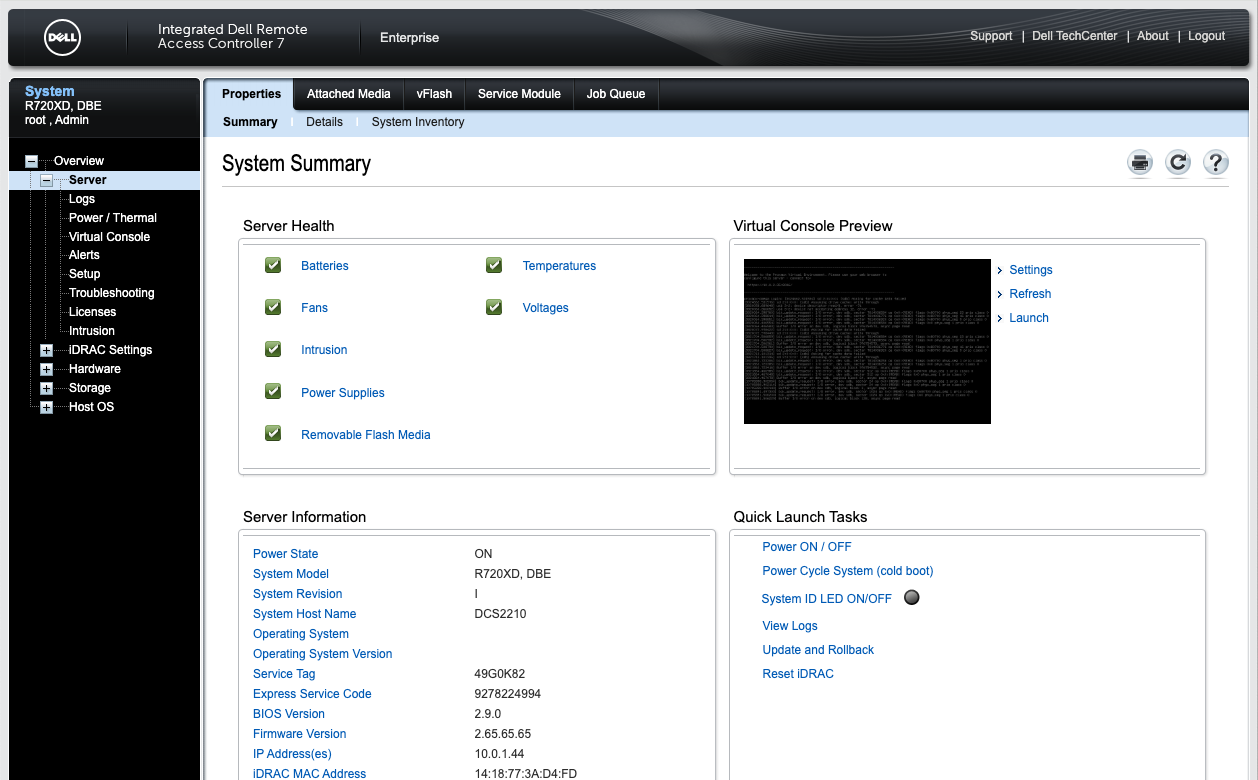Expand the iDRAC Settings tree node
1258x780 pixels.
[x=45, y=349]
